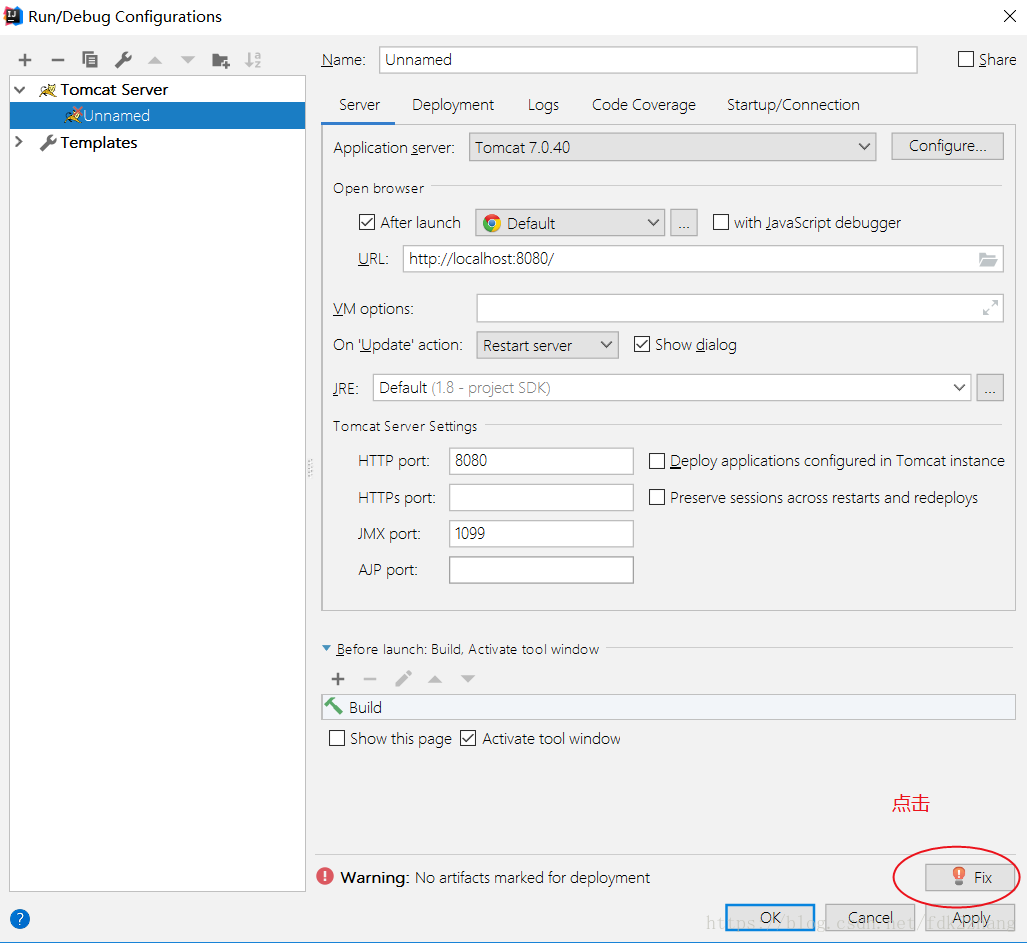The height and width of the screenshot is (943, 1027).
Task: Click the JRE ellipsis browse button
Action: tap(990, 388)
